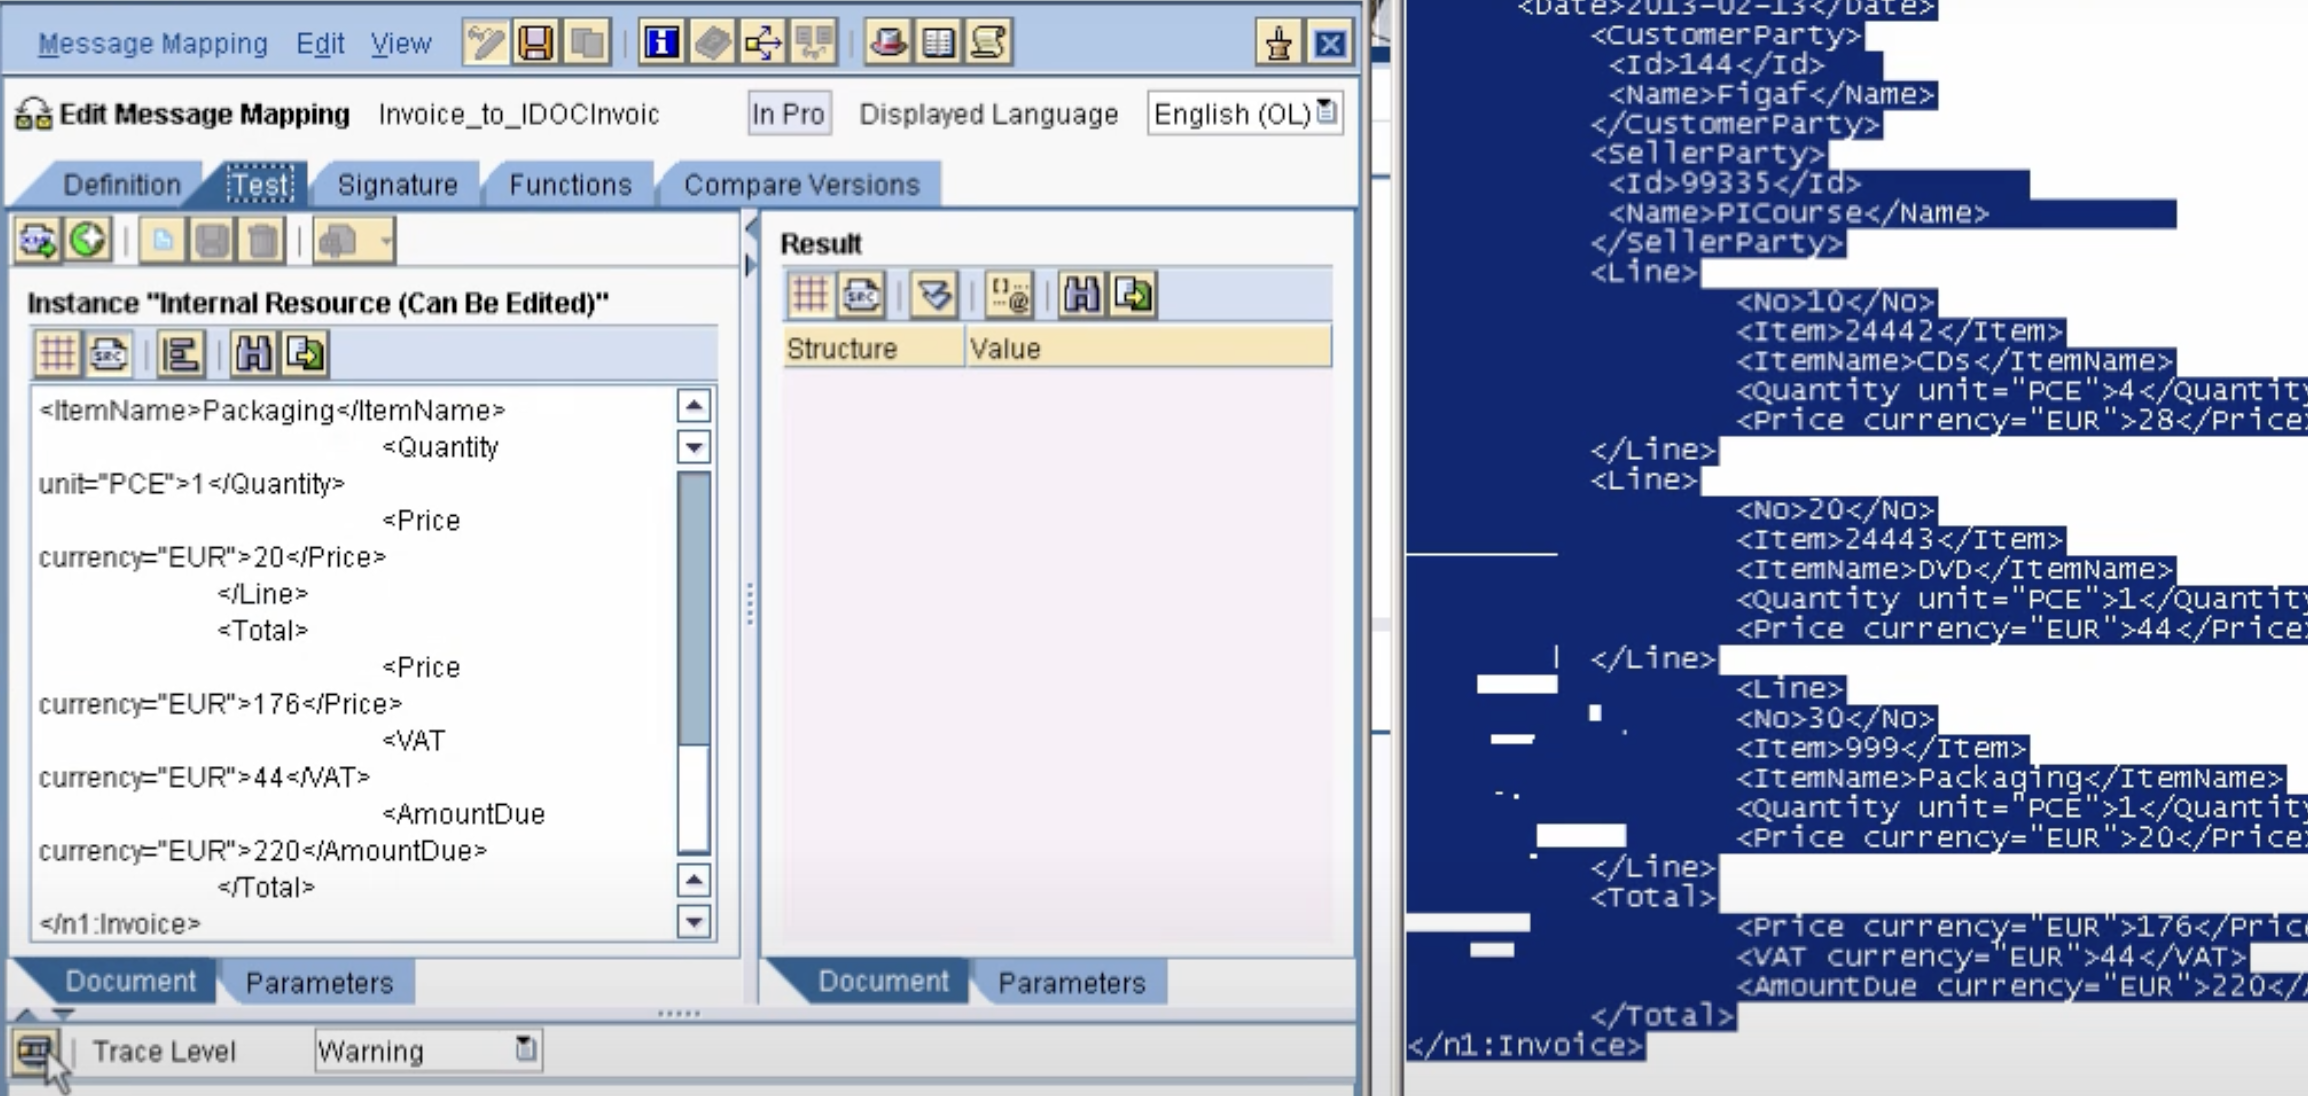Open the Trace Level Warning dropdown
Image resolution: width=2308 pixels, height=1096 pixels.
pos(526,1049)
